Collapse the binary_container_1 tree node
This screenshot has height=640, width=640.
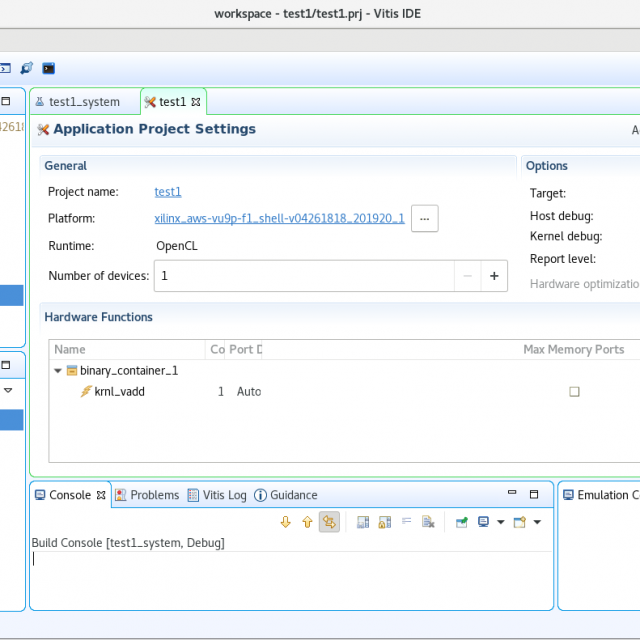[58, 371]
